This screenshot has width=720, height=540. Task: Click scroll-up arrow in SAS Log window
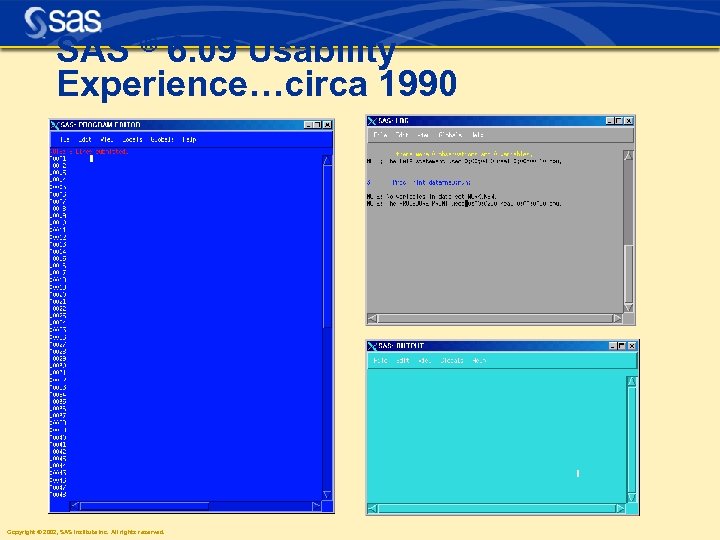tap(629, 156)
